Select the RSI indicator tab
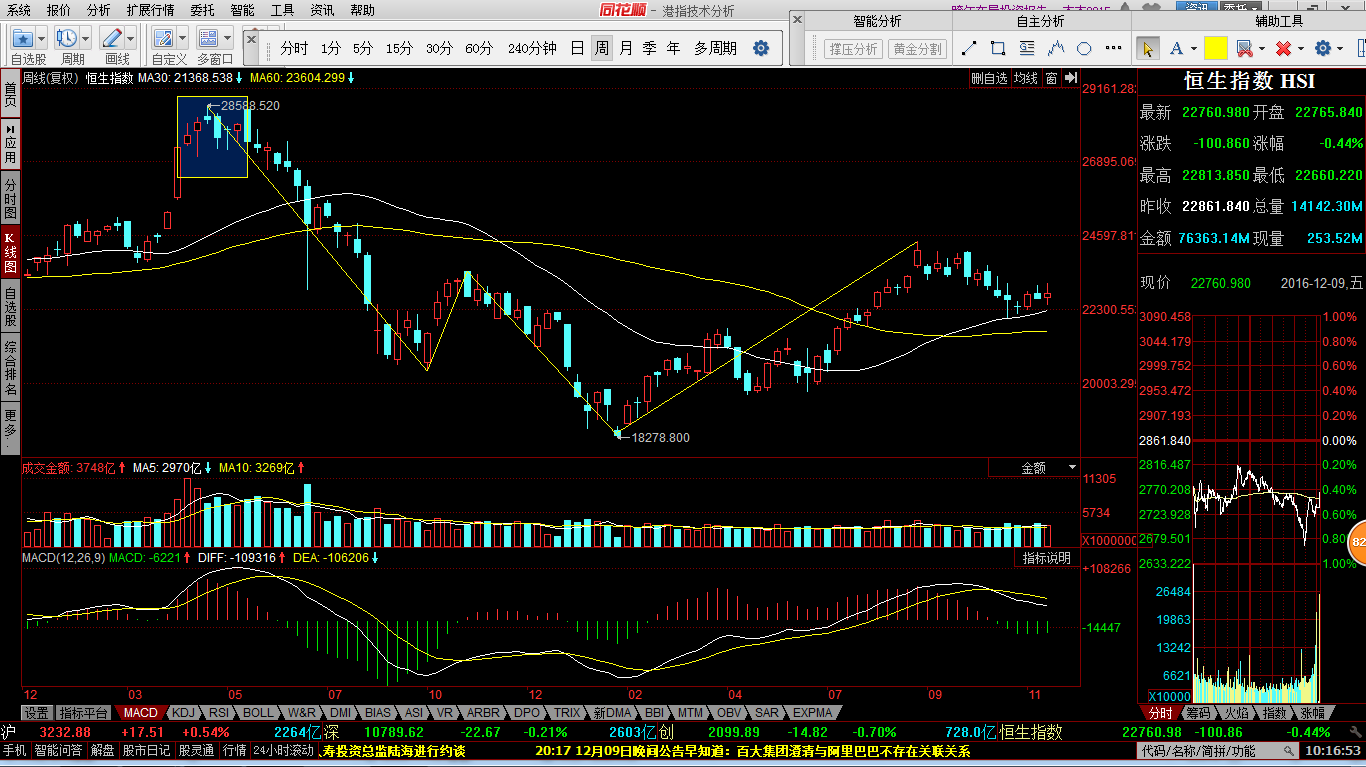This screenshot has width=1366, height=767. coord(218,713)
